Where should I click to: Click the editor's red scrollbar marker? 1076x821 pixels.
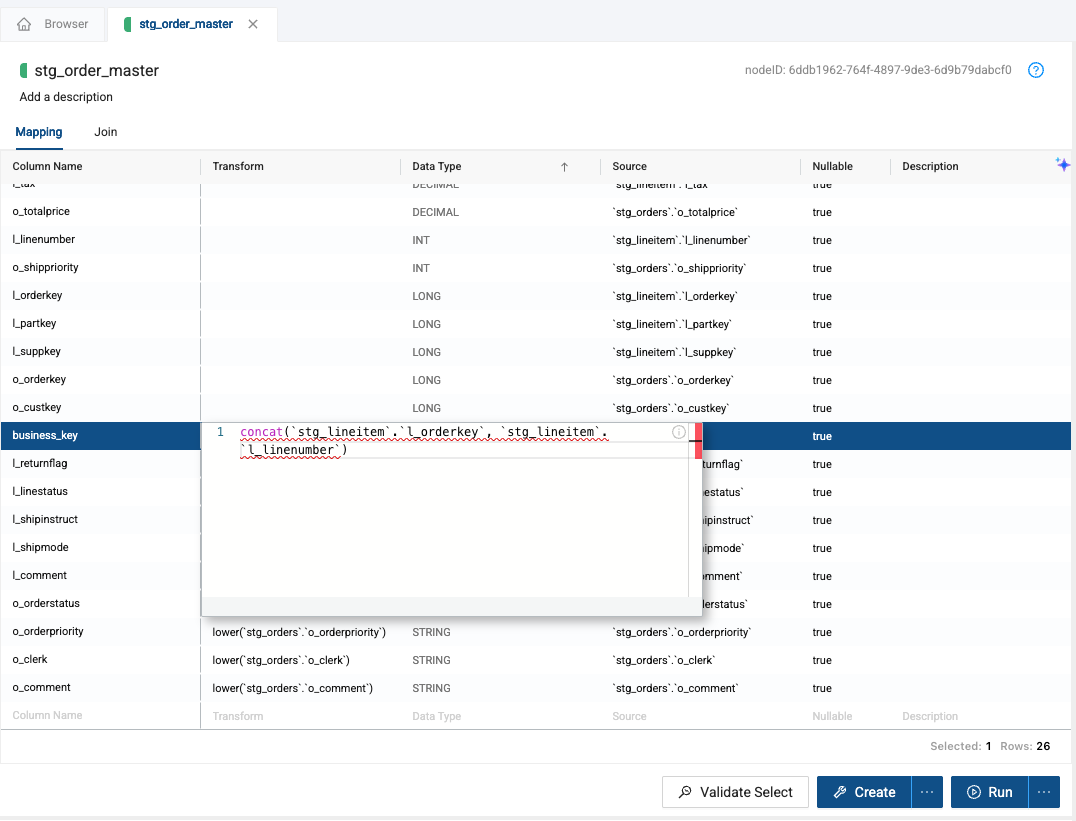[x=699, y=441]
